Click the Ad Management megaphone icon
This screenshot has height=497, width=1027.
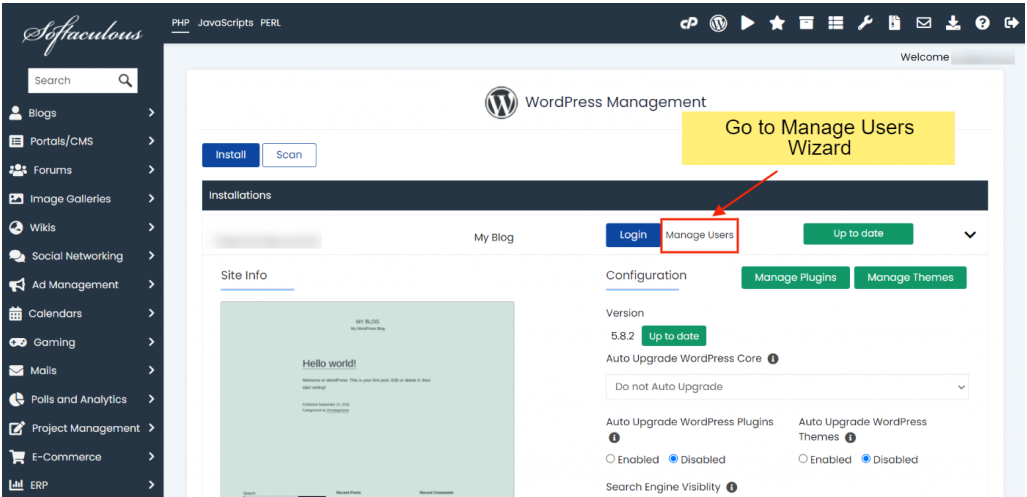(x=17, y=285)
